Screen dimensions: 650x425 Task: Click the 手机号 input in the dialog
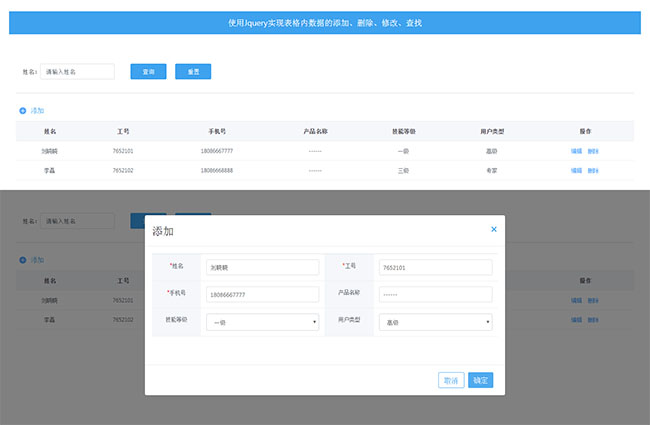(x=262, y=295)
